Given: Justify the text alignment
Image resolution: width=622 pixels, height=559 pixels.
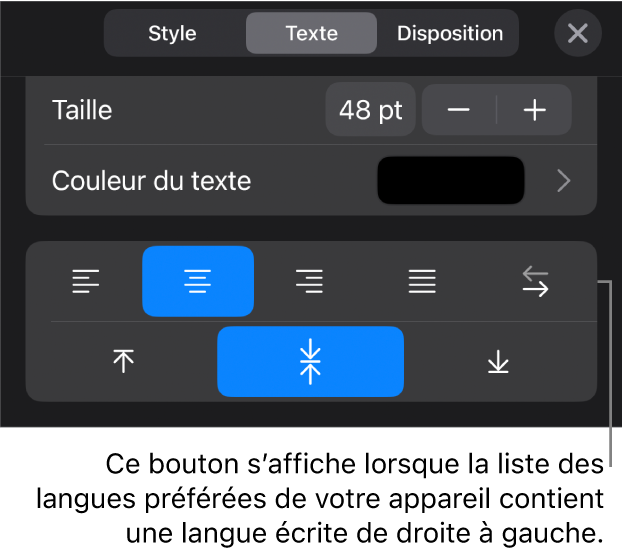Looking at the screenshot, I should tap(422, 281).
